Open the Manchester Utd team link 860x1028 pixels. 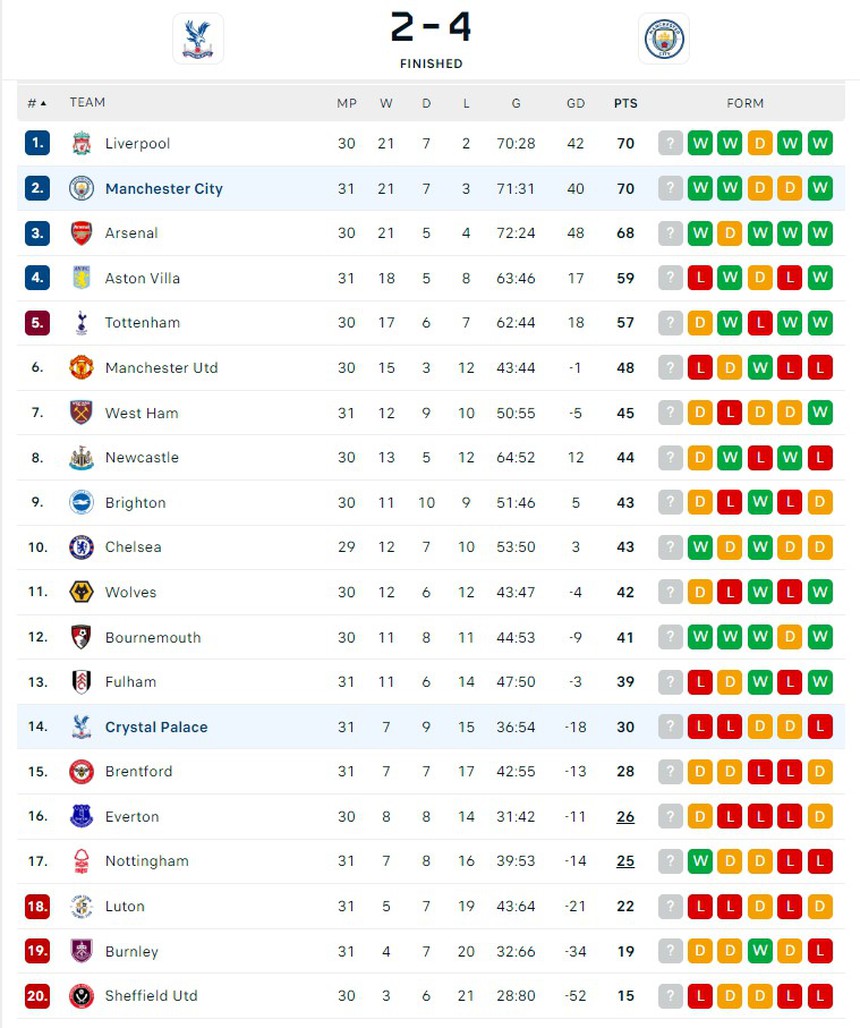(161, 368)
